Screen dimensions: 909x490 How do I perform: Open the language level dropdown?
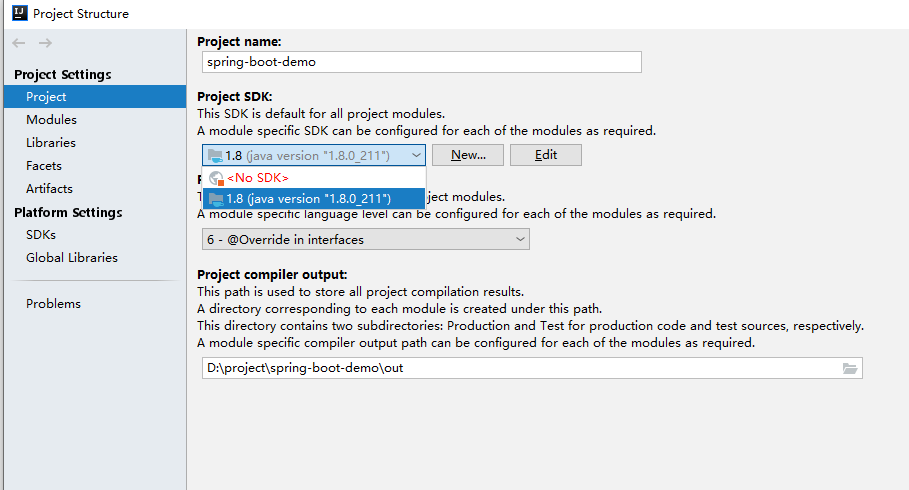pyautogui.click(x=366, y=239)
